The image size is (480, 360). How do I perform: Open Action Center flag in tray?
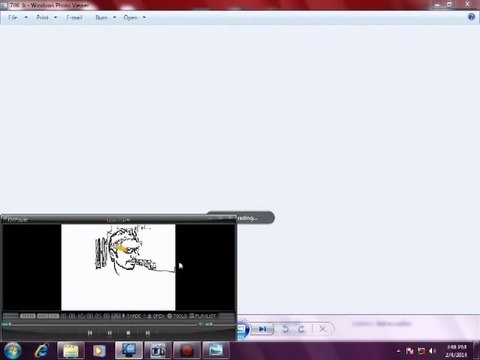click(x=410, y=351)
